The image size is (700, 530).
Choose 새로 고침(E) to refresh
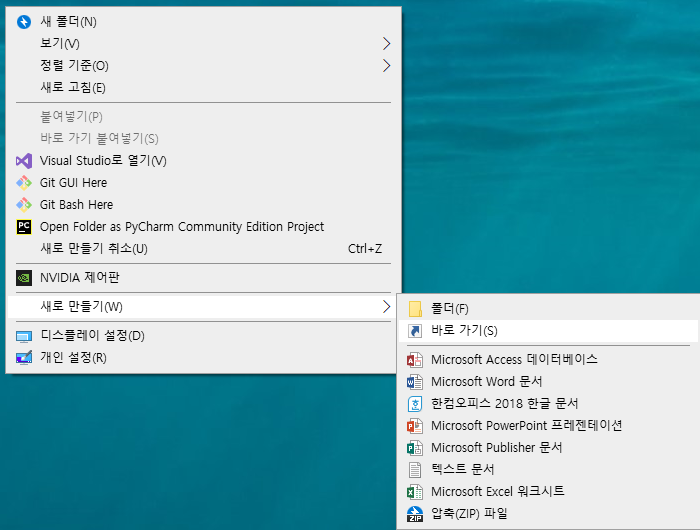(204, 88)
